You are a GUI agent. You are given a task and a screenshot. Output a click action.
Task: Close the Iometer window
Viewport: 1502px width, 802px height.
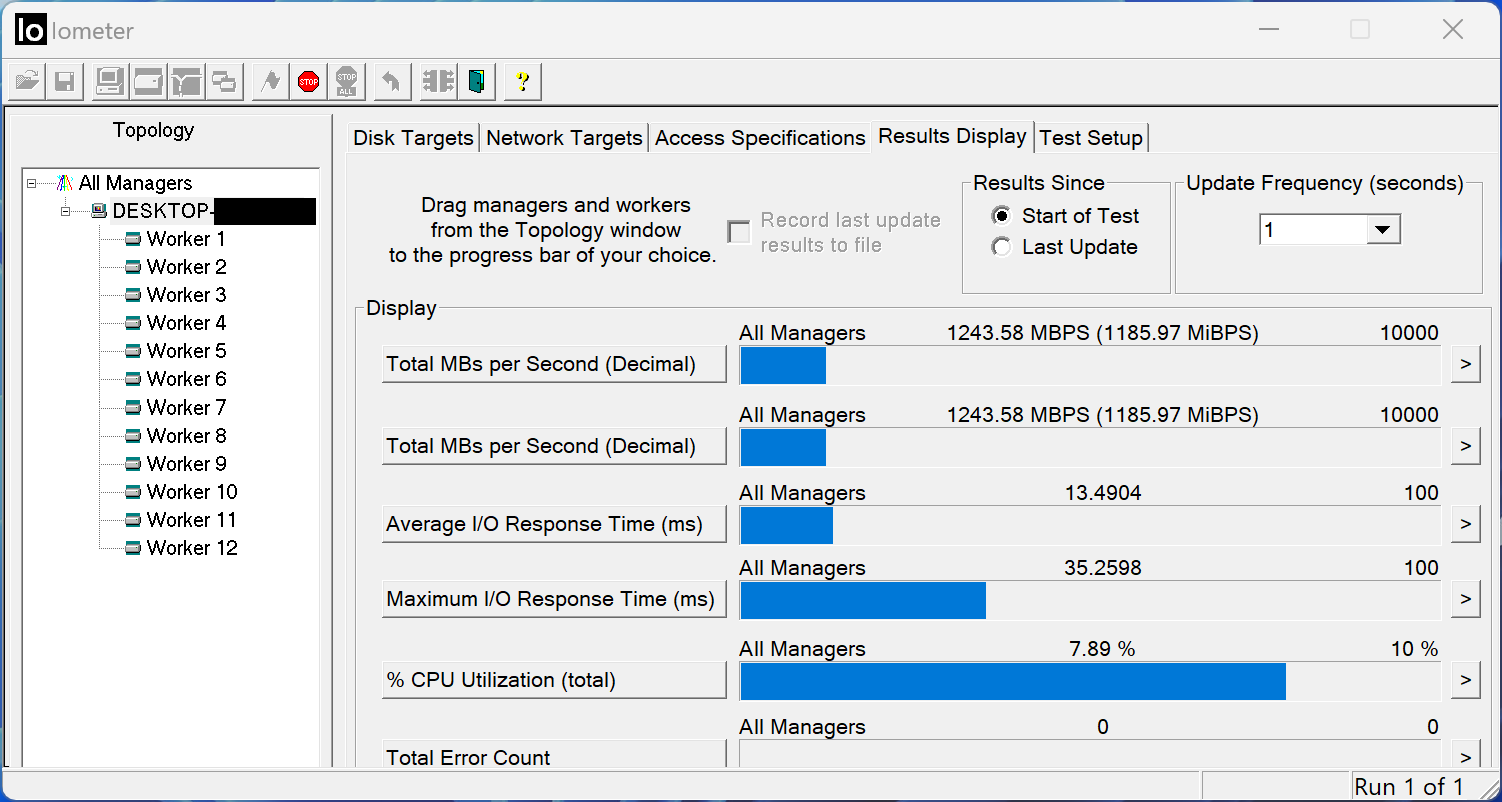point(1453,30)
